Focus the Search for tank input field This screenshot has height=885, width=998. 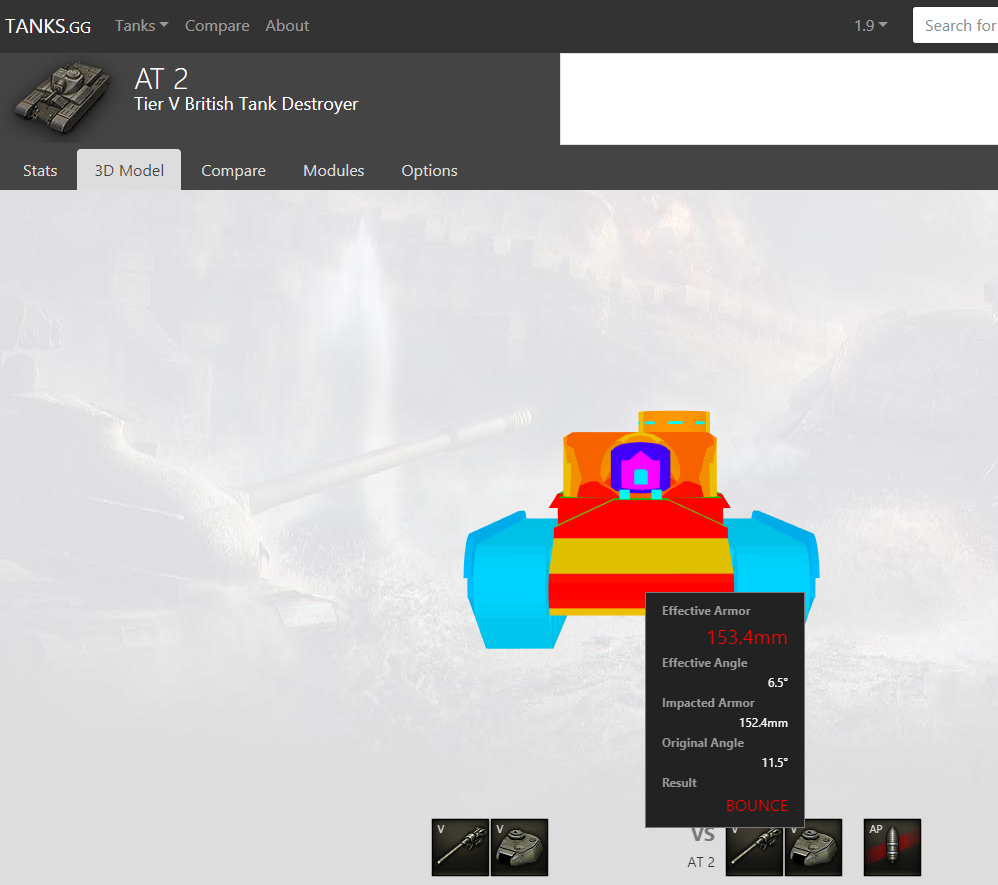[x=955, y=25]
